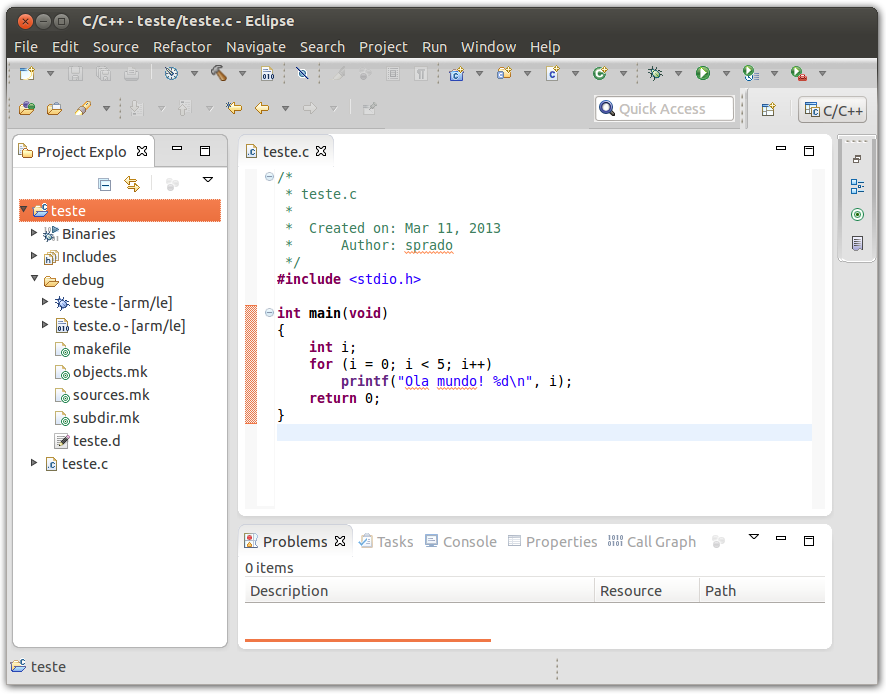Navigate Back with the yellow arrow
Viewport: 886px width, 697px height.
[262, 108]
